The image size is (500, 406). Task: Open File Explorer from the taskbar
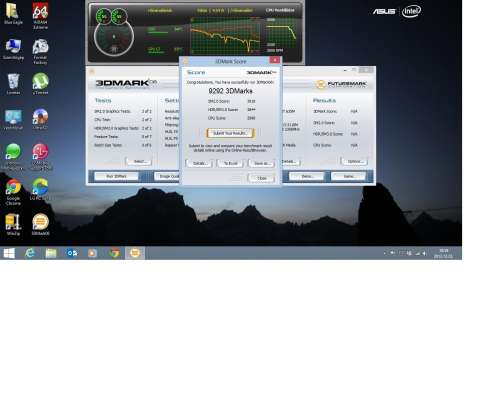(51, 253)
